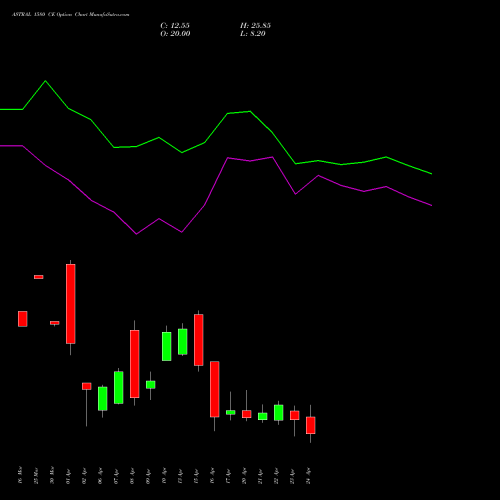Click the 20 Apr date label
Screen dimensions: 500x500
tap(244, 475)
